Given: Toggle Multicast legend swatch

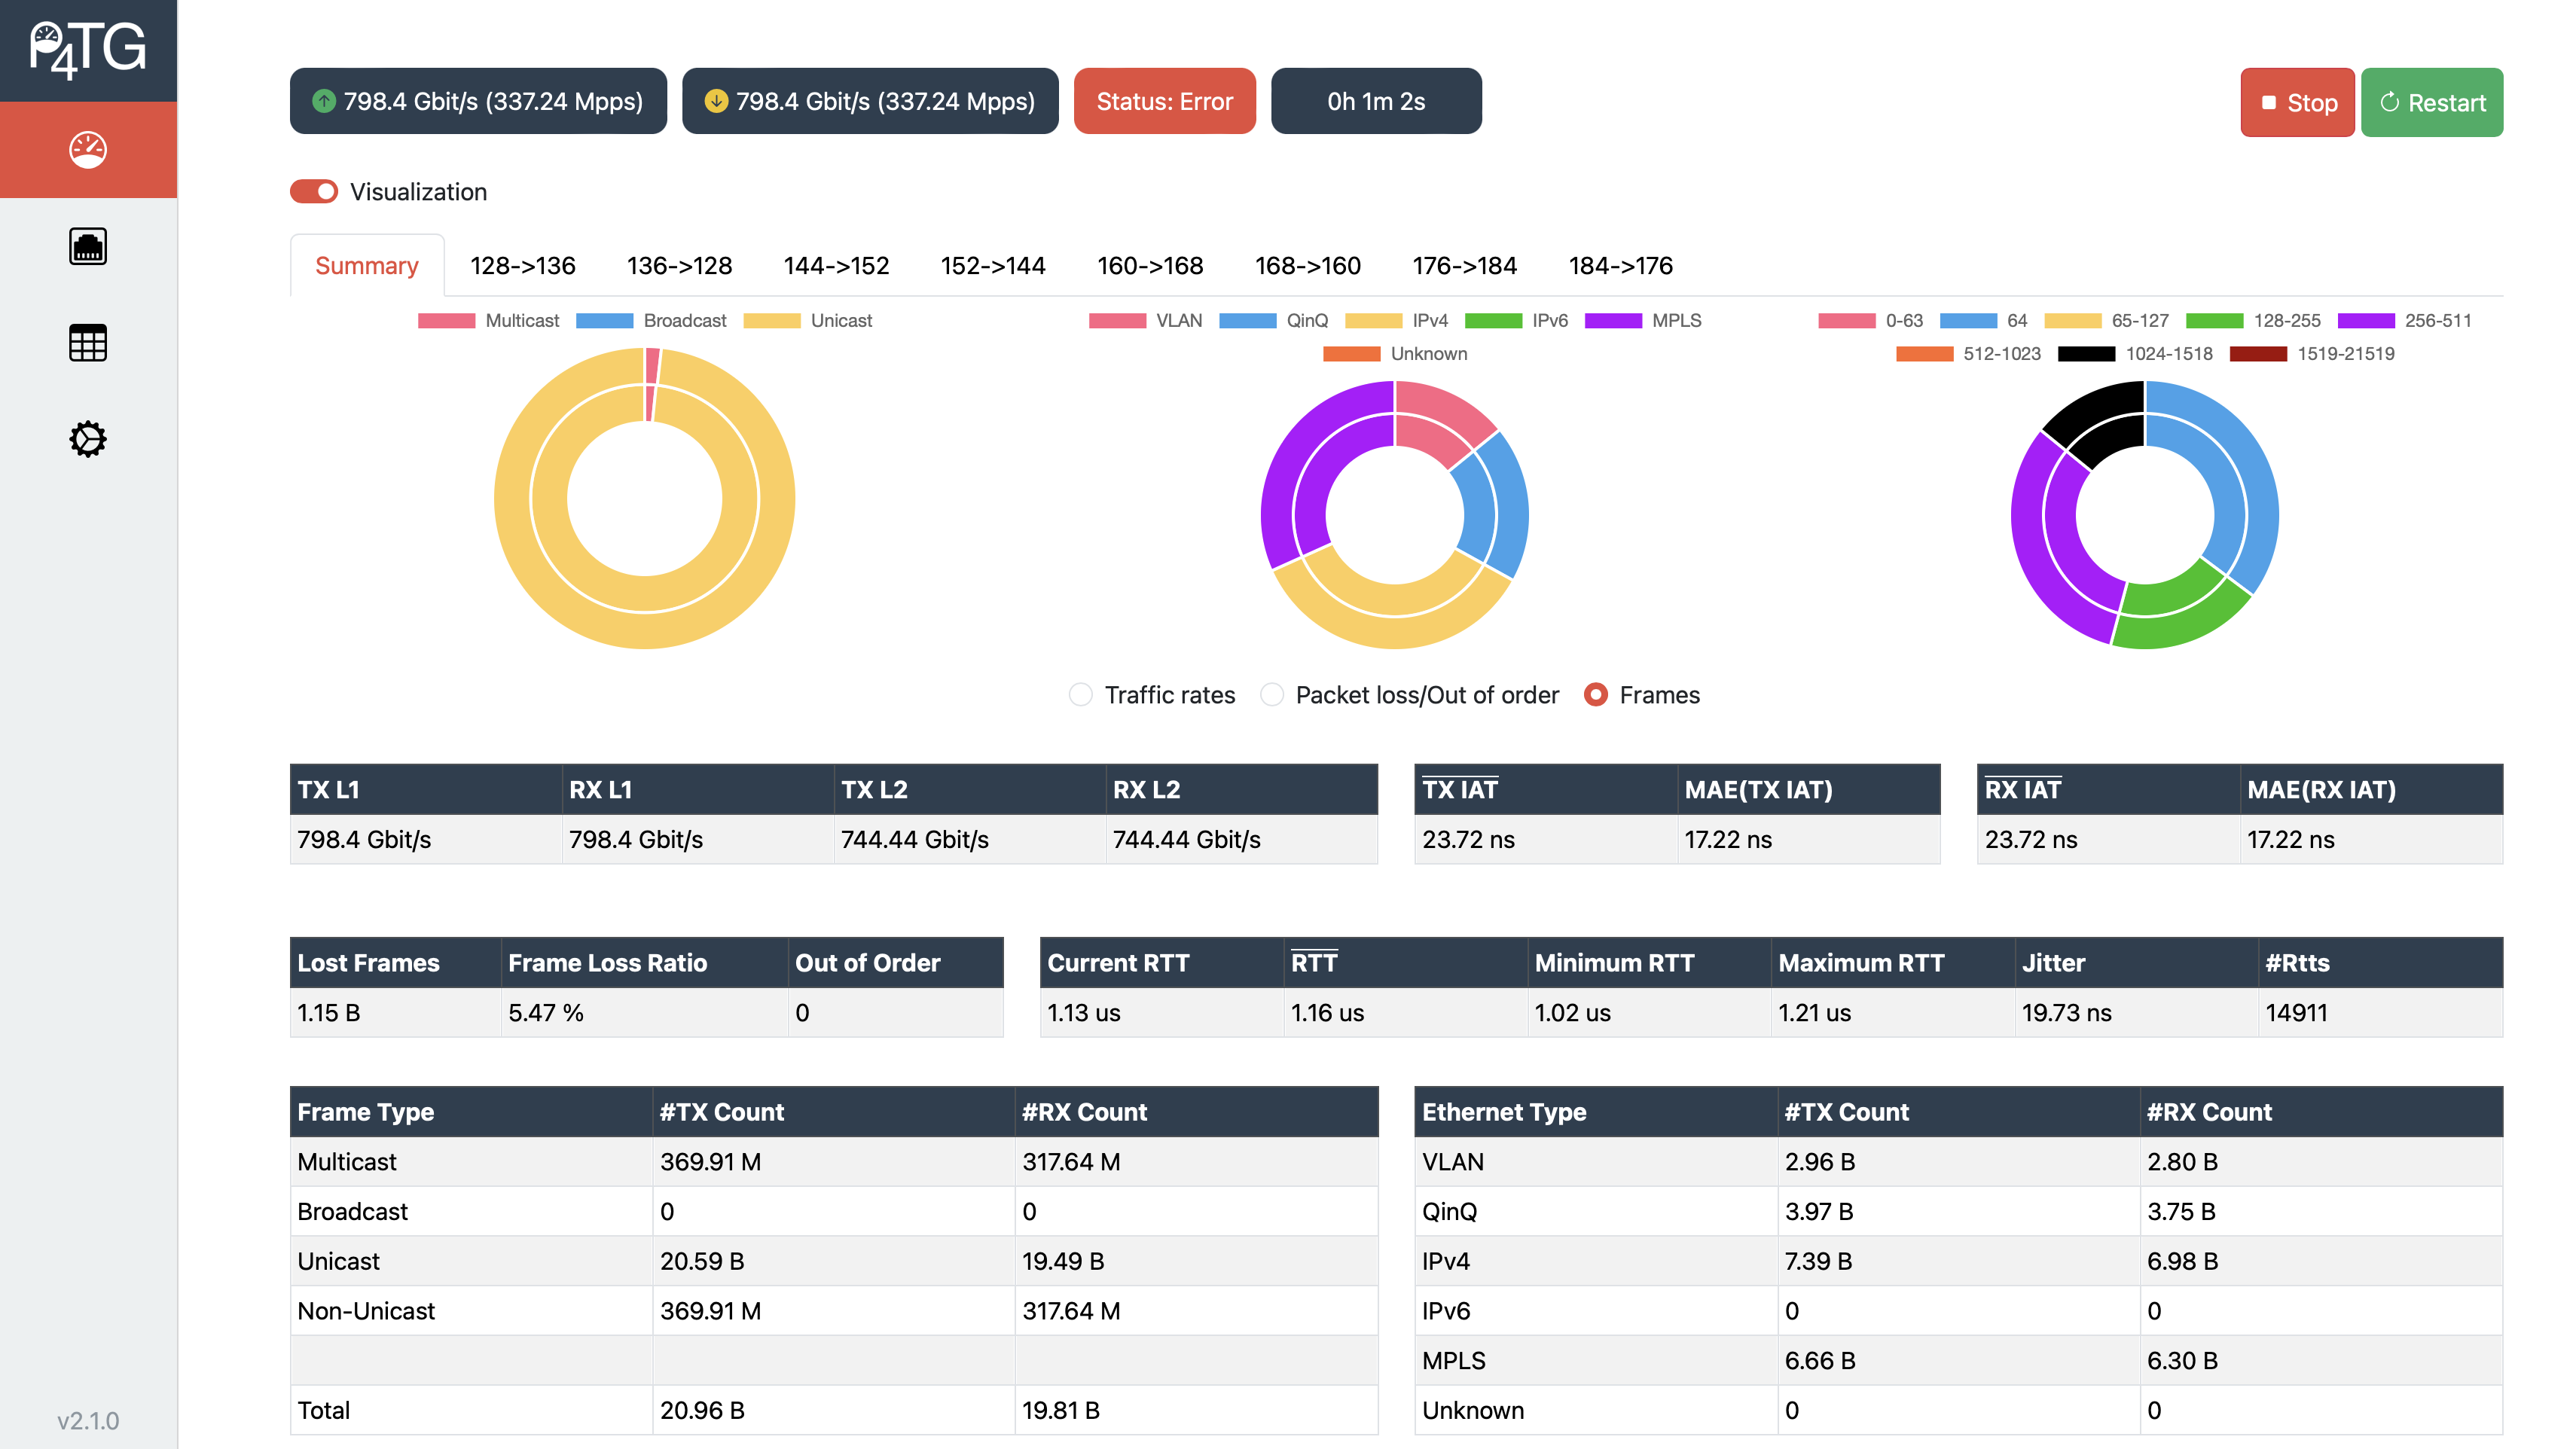Looking at the screenshot, I should 446,320.
